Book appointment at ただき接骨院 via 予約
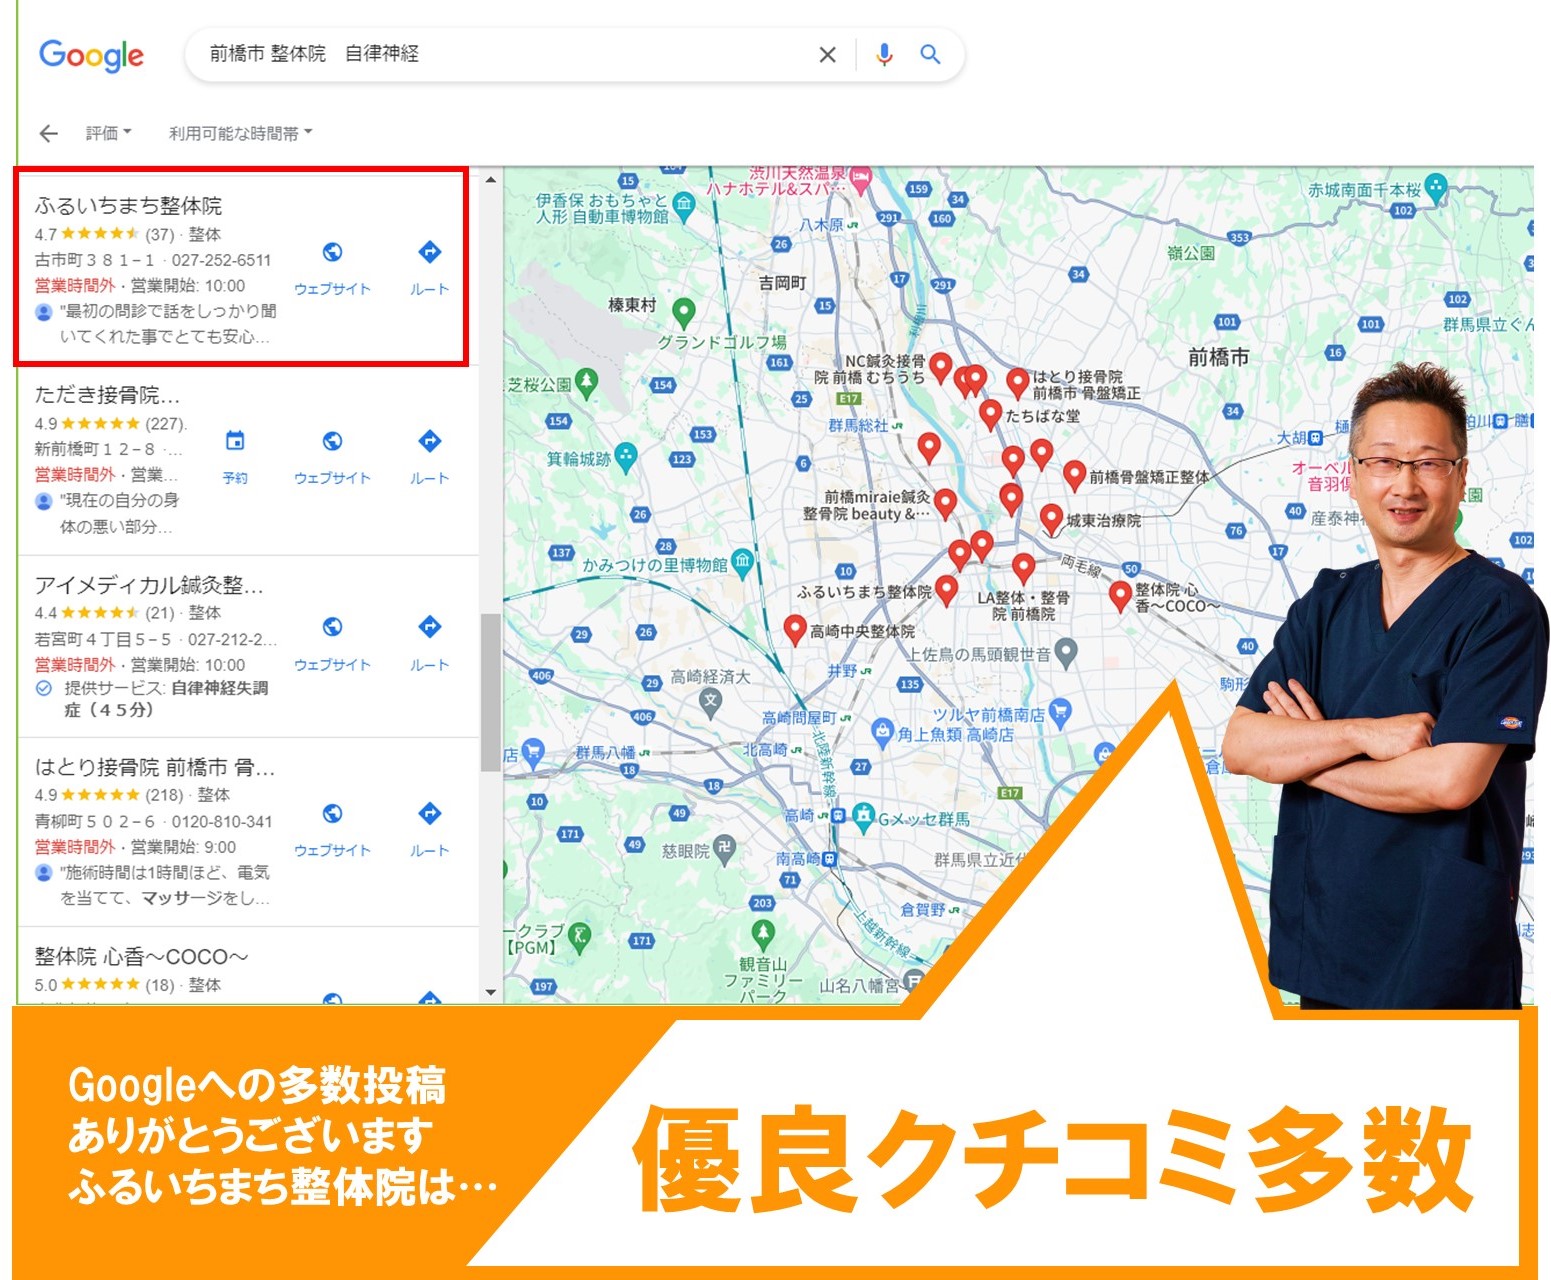Screen dimensions: 1551x1280 235,457
